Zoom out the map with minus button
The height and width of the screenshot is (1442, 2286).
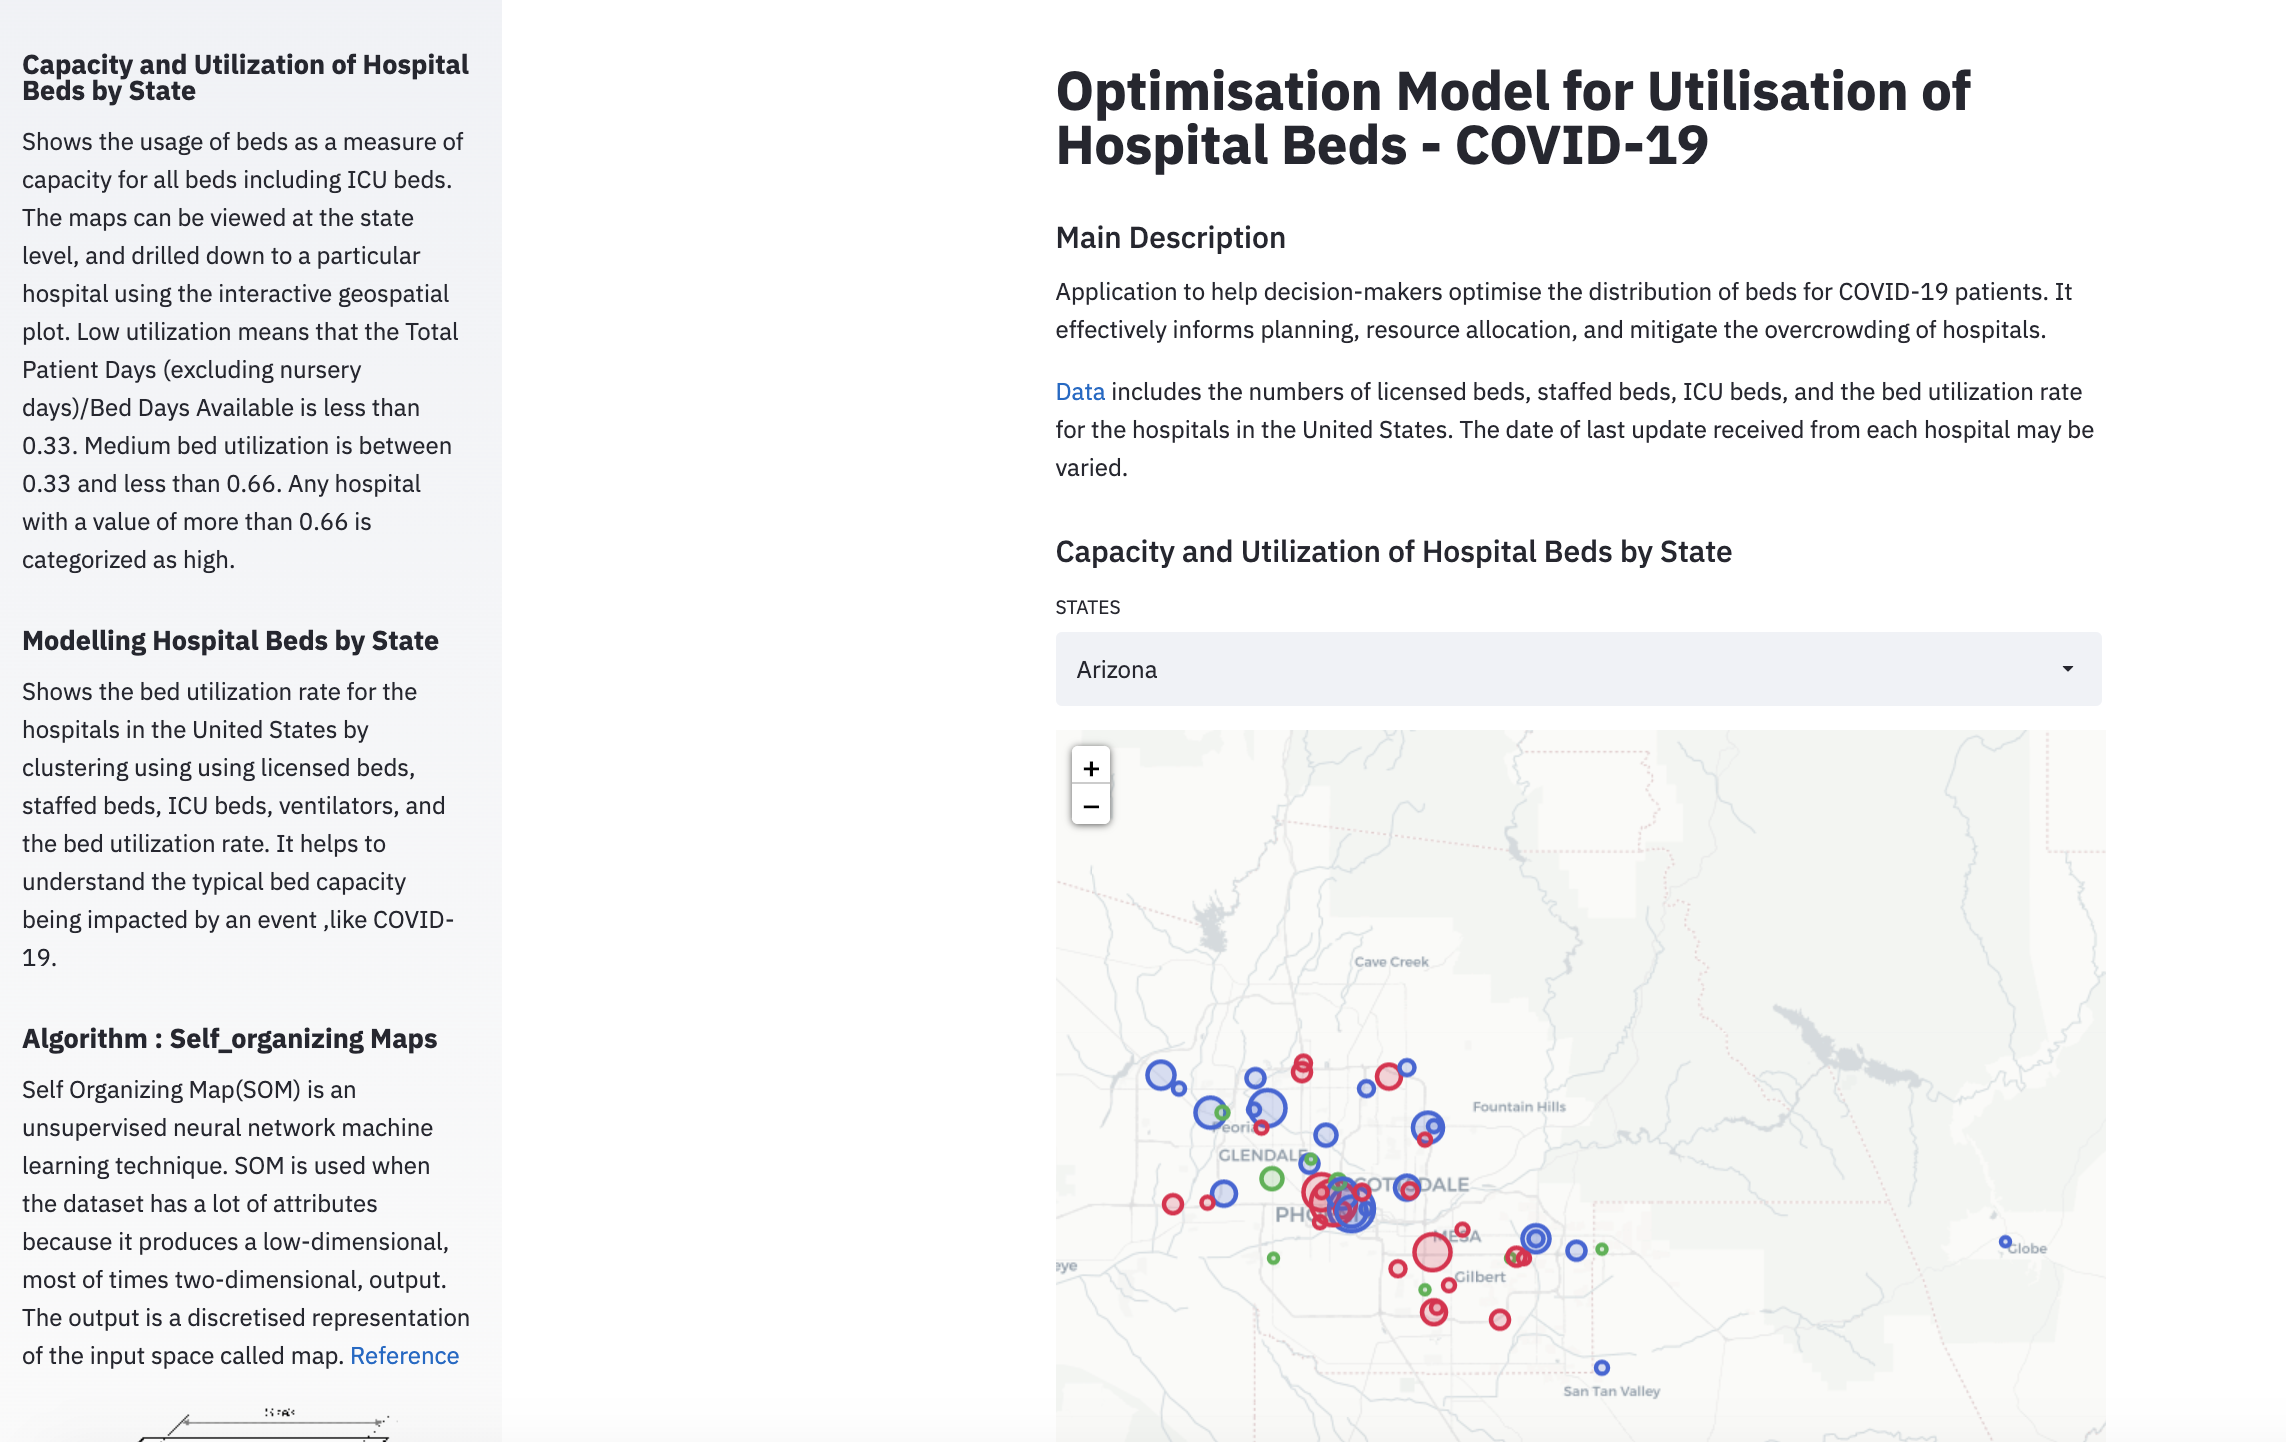[1091, 806]
